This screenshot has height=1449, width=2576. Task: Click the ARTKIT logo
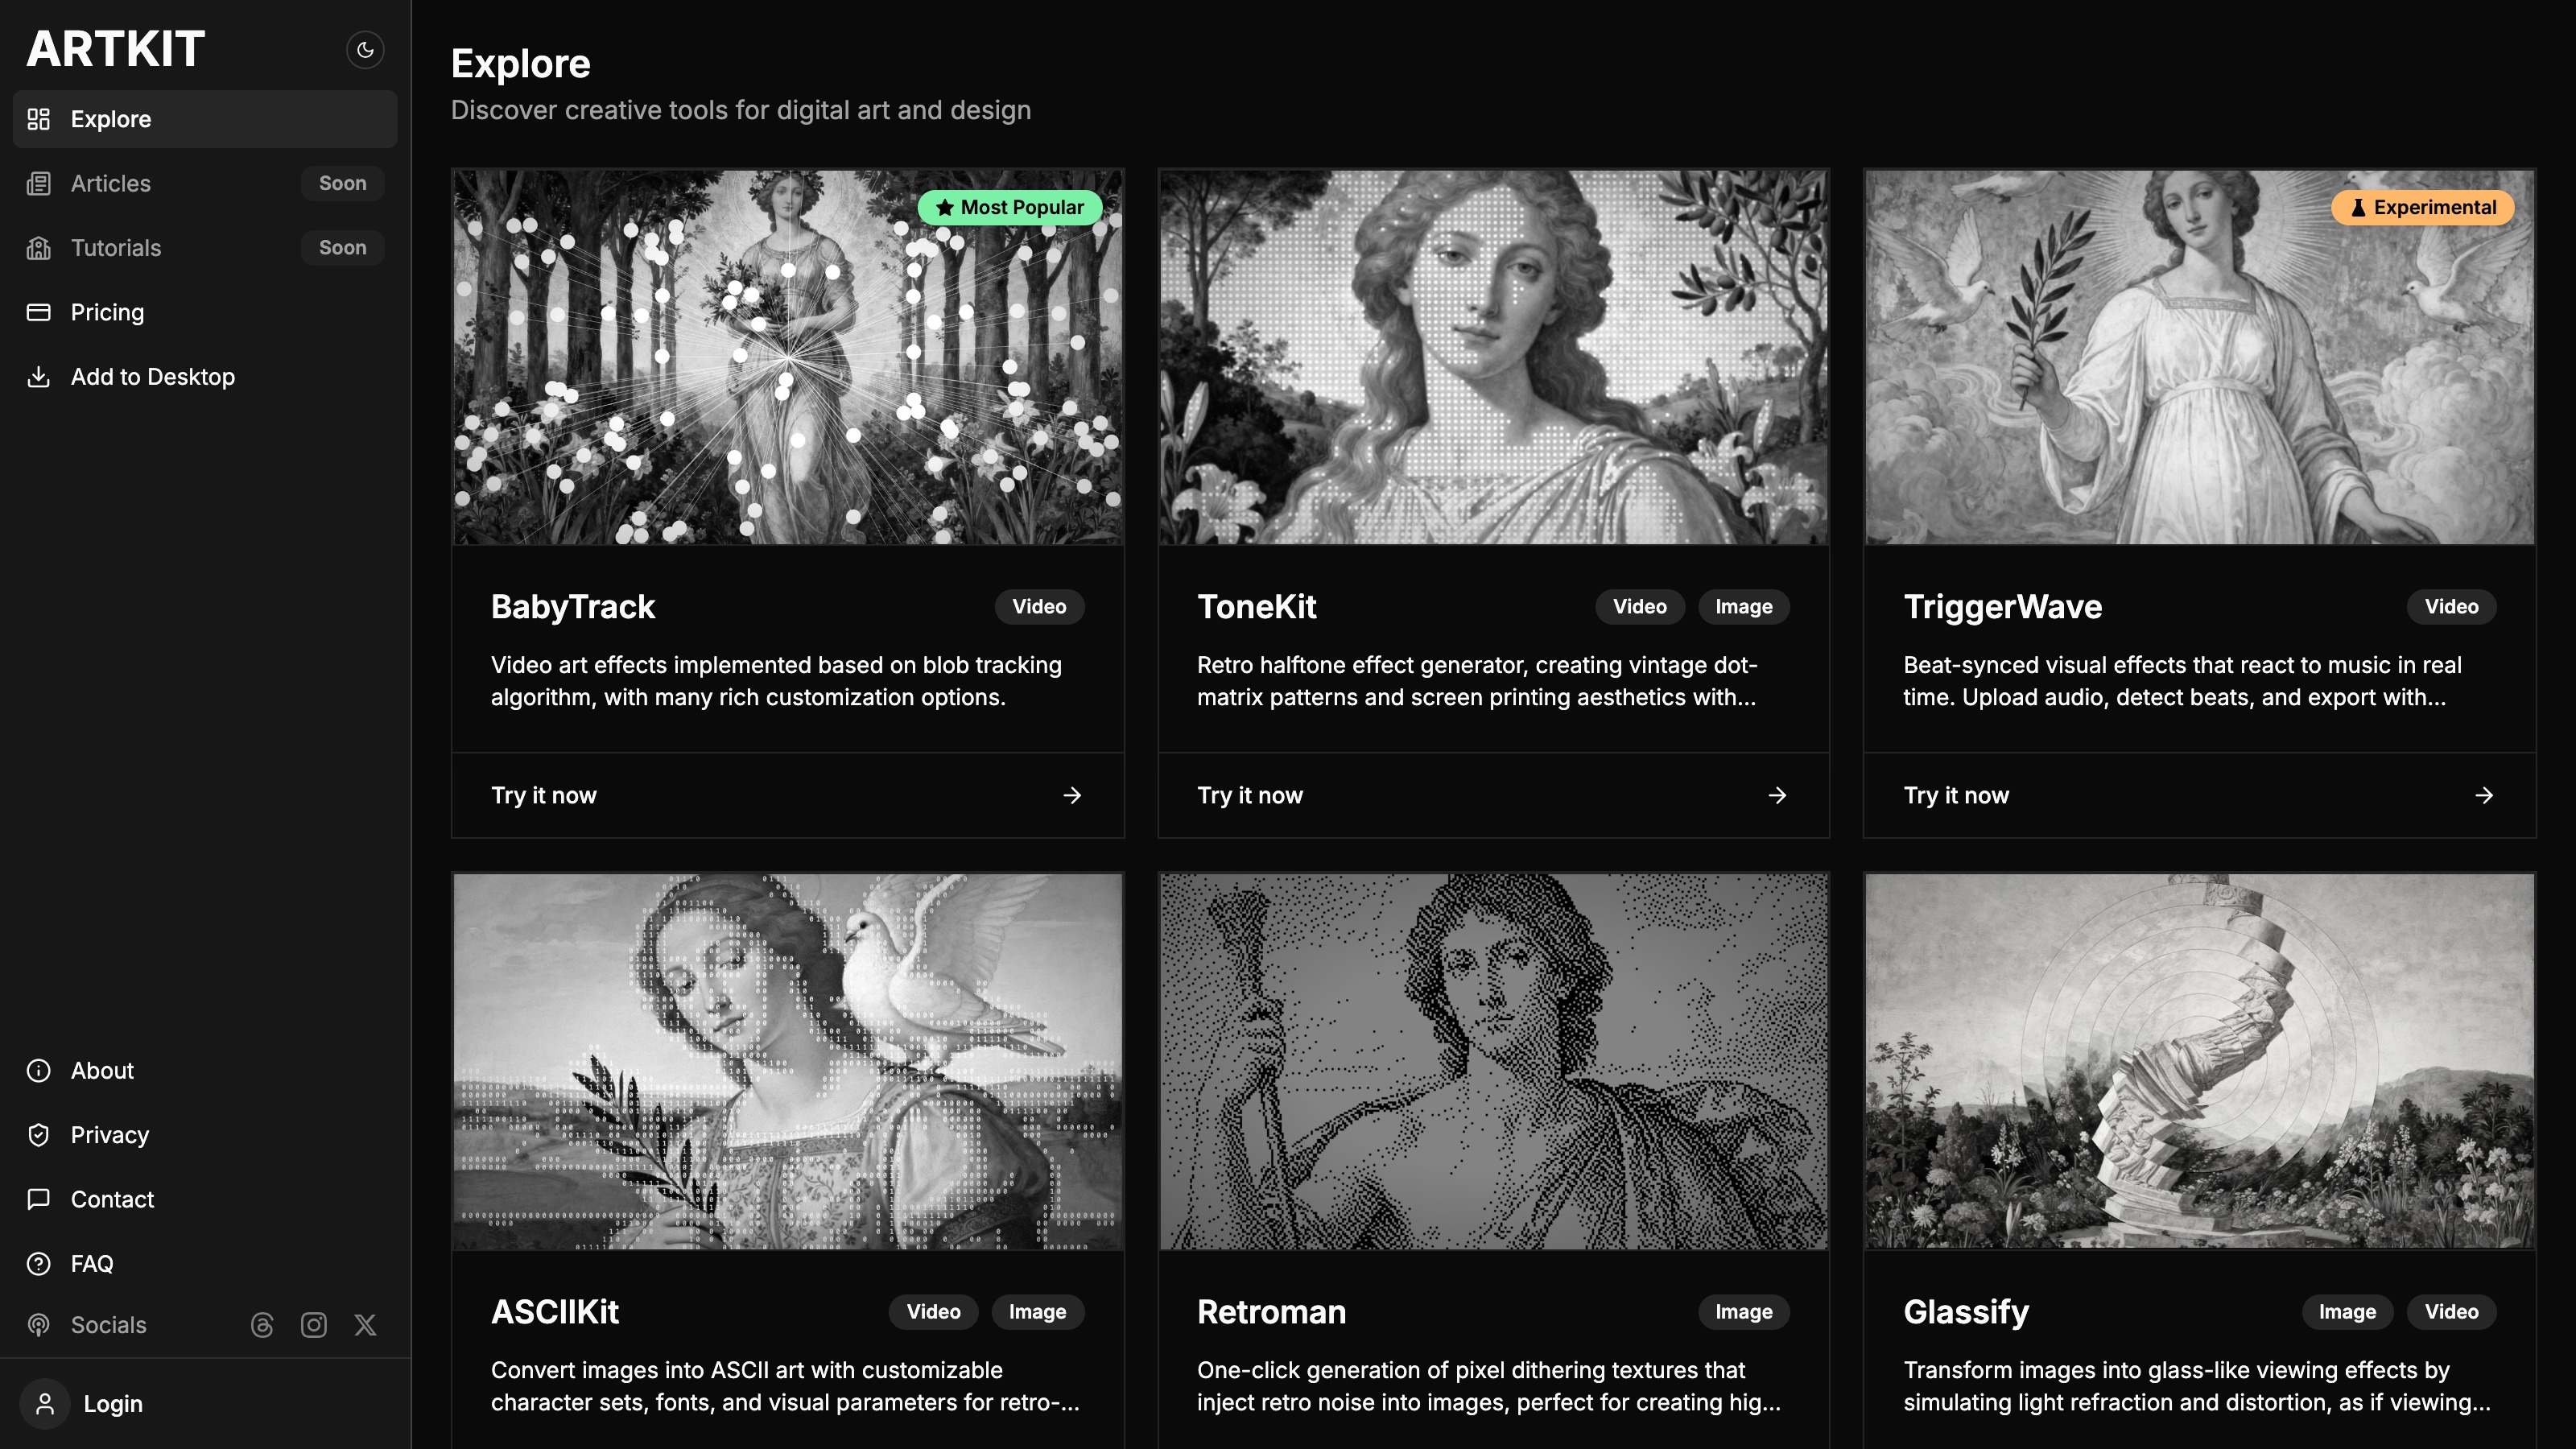tap(116, 49)
